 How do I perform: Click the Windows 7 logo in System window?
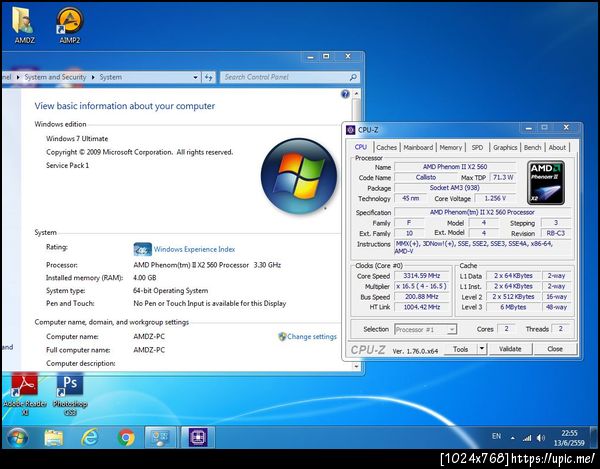(299, 176)
